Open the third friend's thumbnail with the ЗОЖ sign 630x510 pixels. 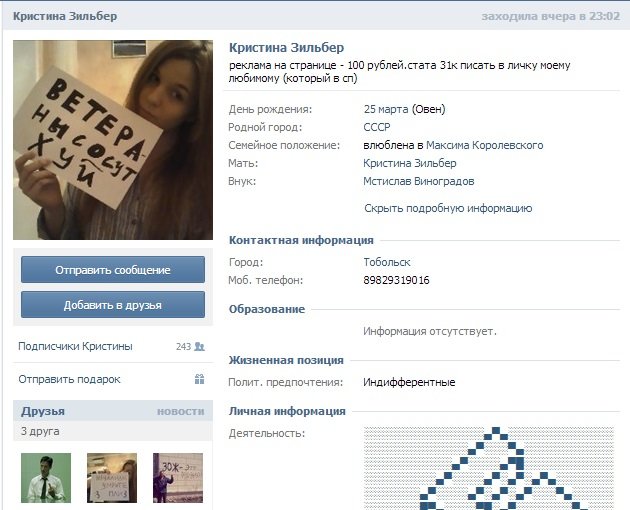[178, 478]
